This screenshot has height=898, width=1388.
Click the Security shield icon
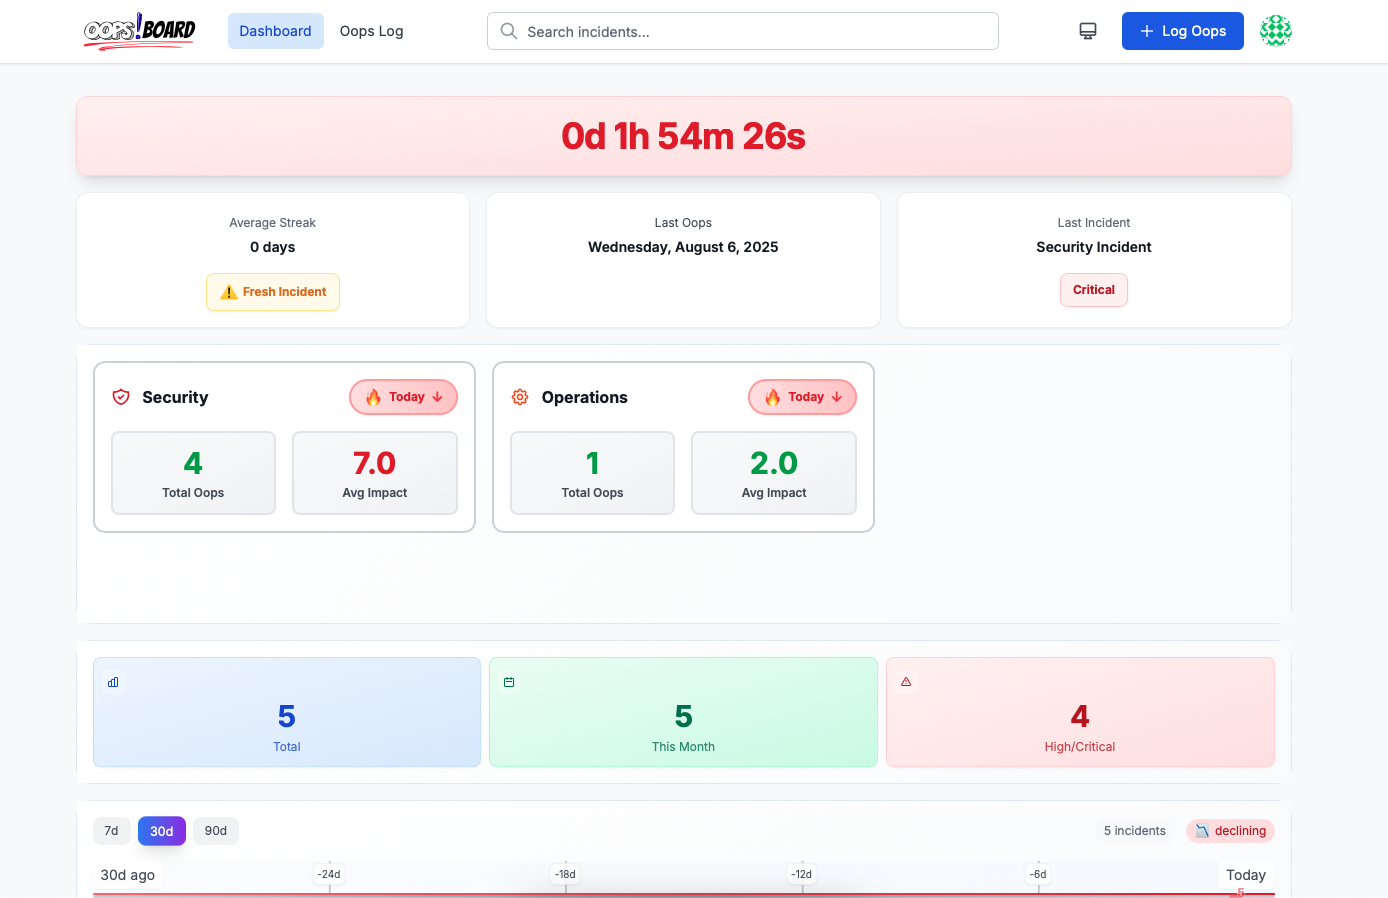[121, 397]
